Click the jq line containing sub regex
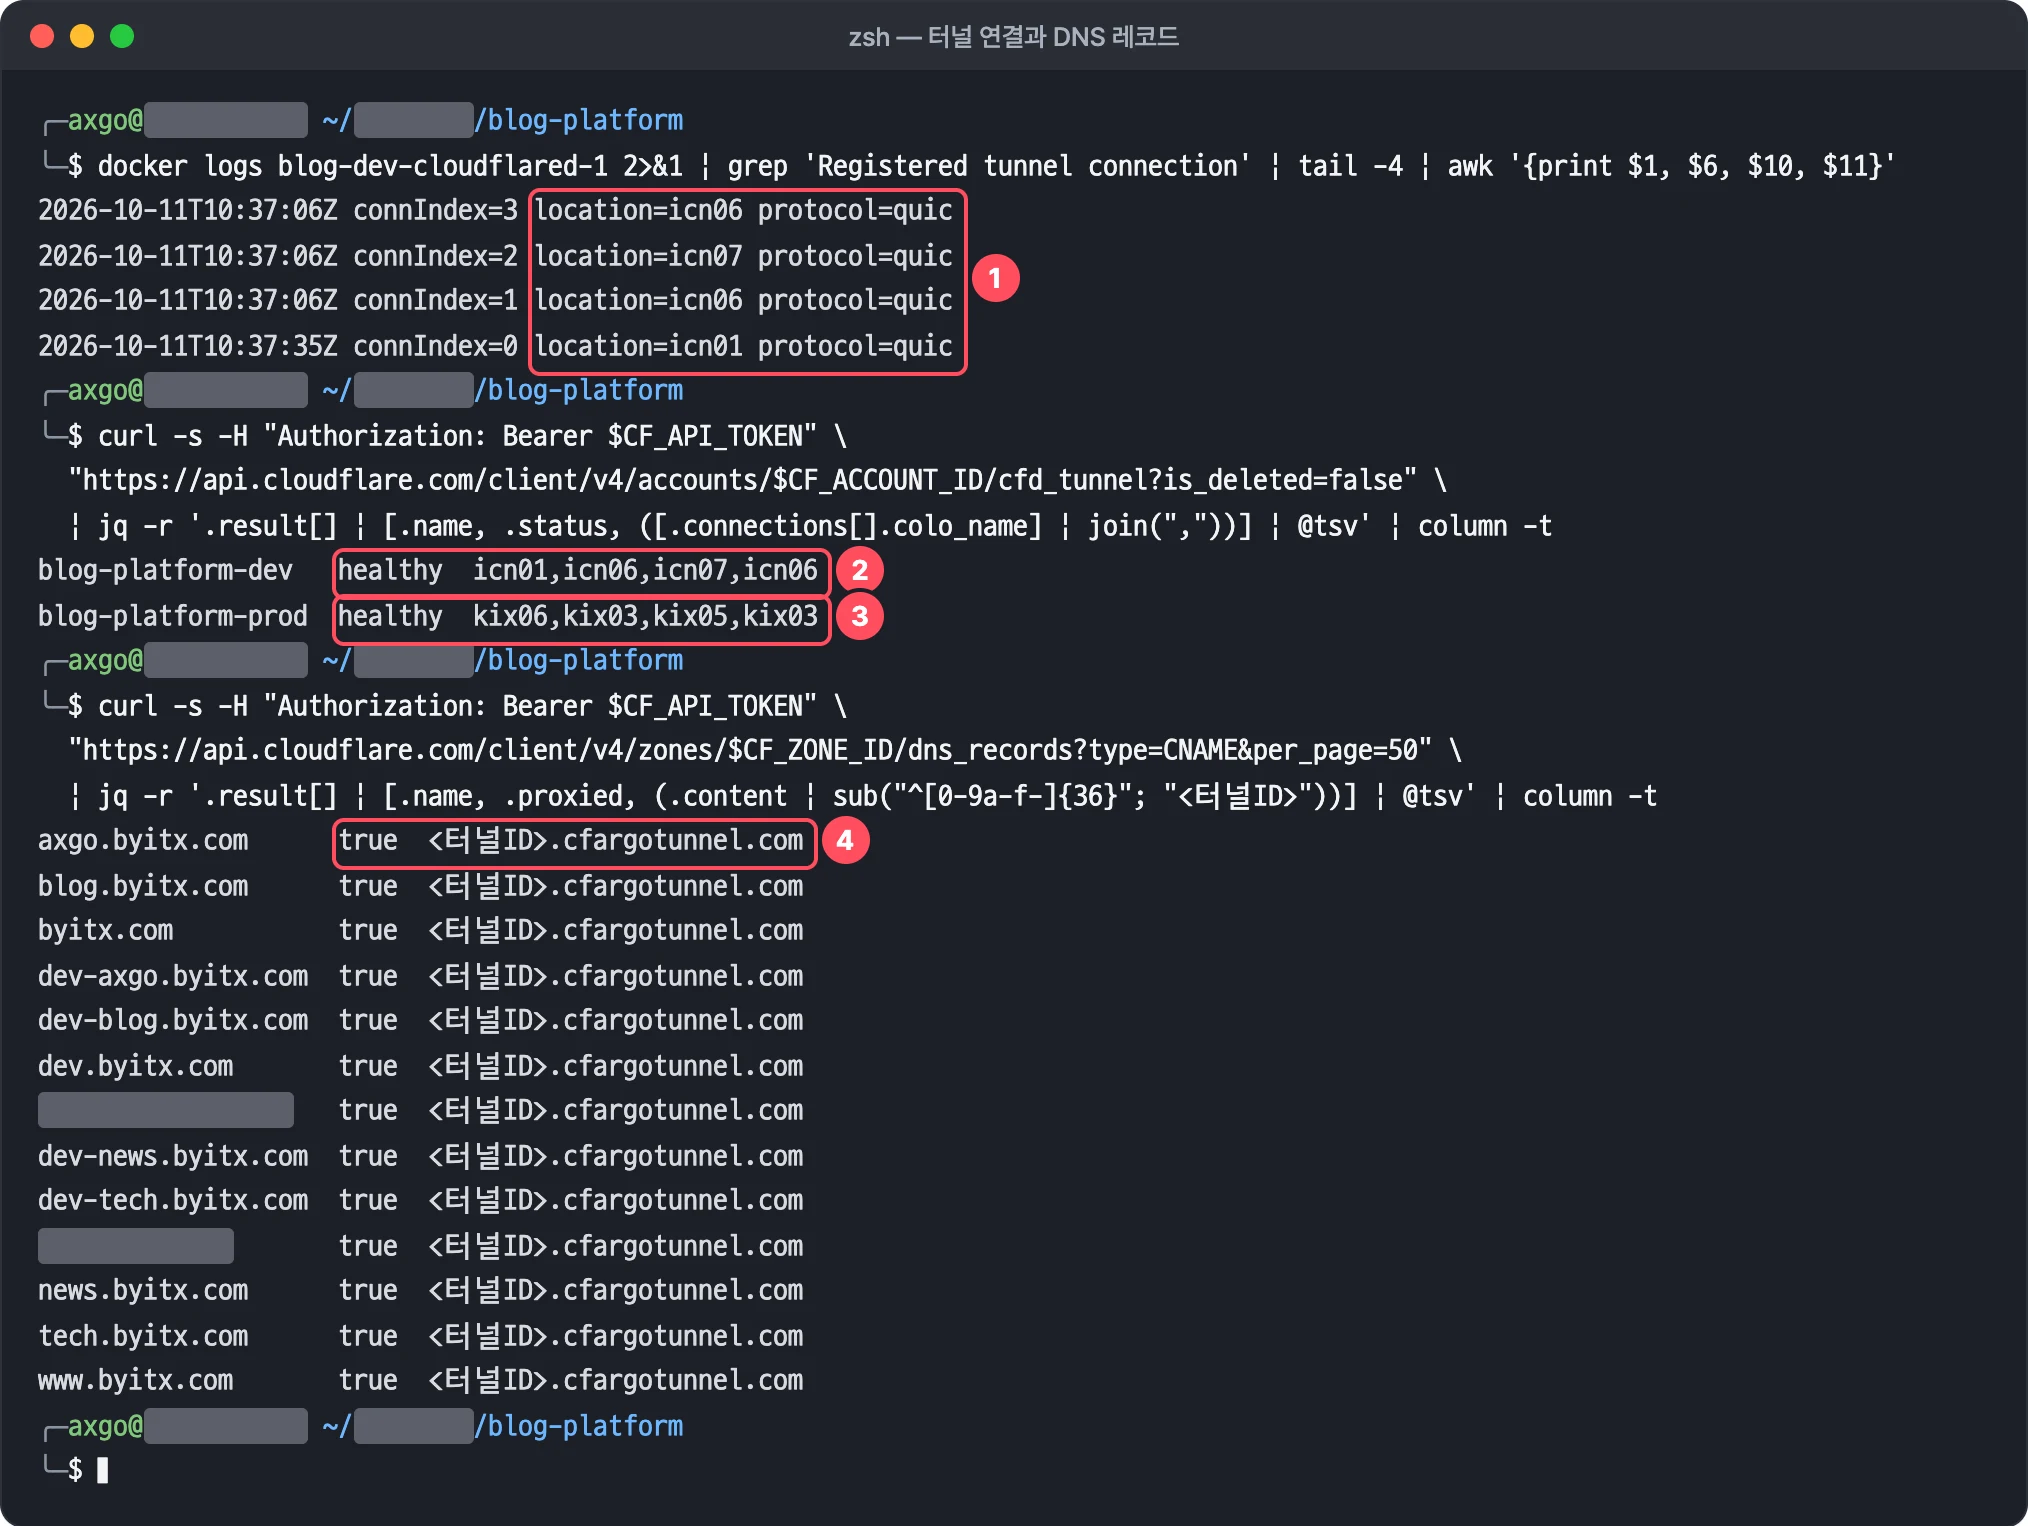2028x1526 pixels. pyautogui.click(x=863, y=796)
